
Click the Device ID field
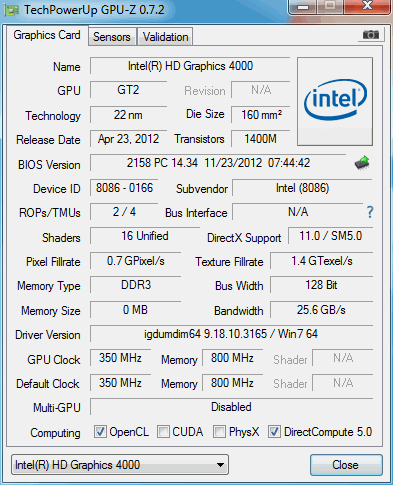click(124, 188)
